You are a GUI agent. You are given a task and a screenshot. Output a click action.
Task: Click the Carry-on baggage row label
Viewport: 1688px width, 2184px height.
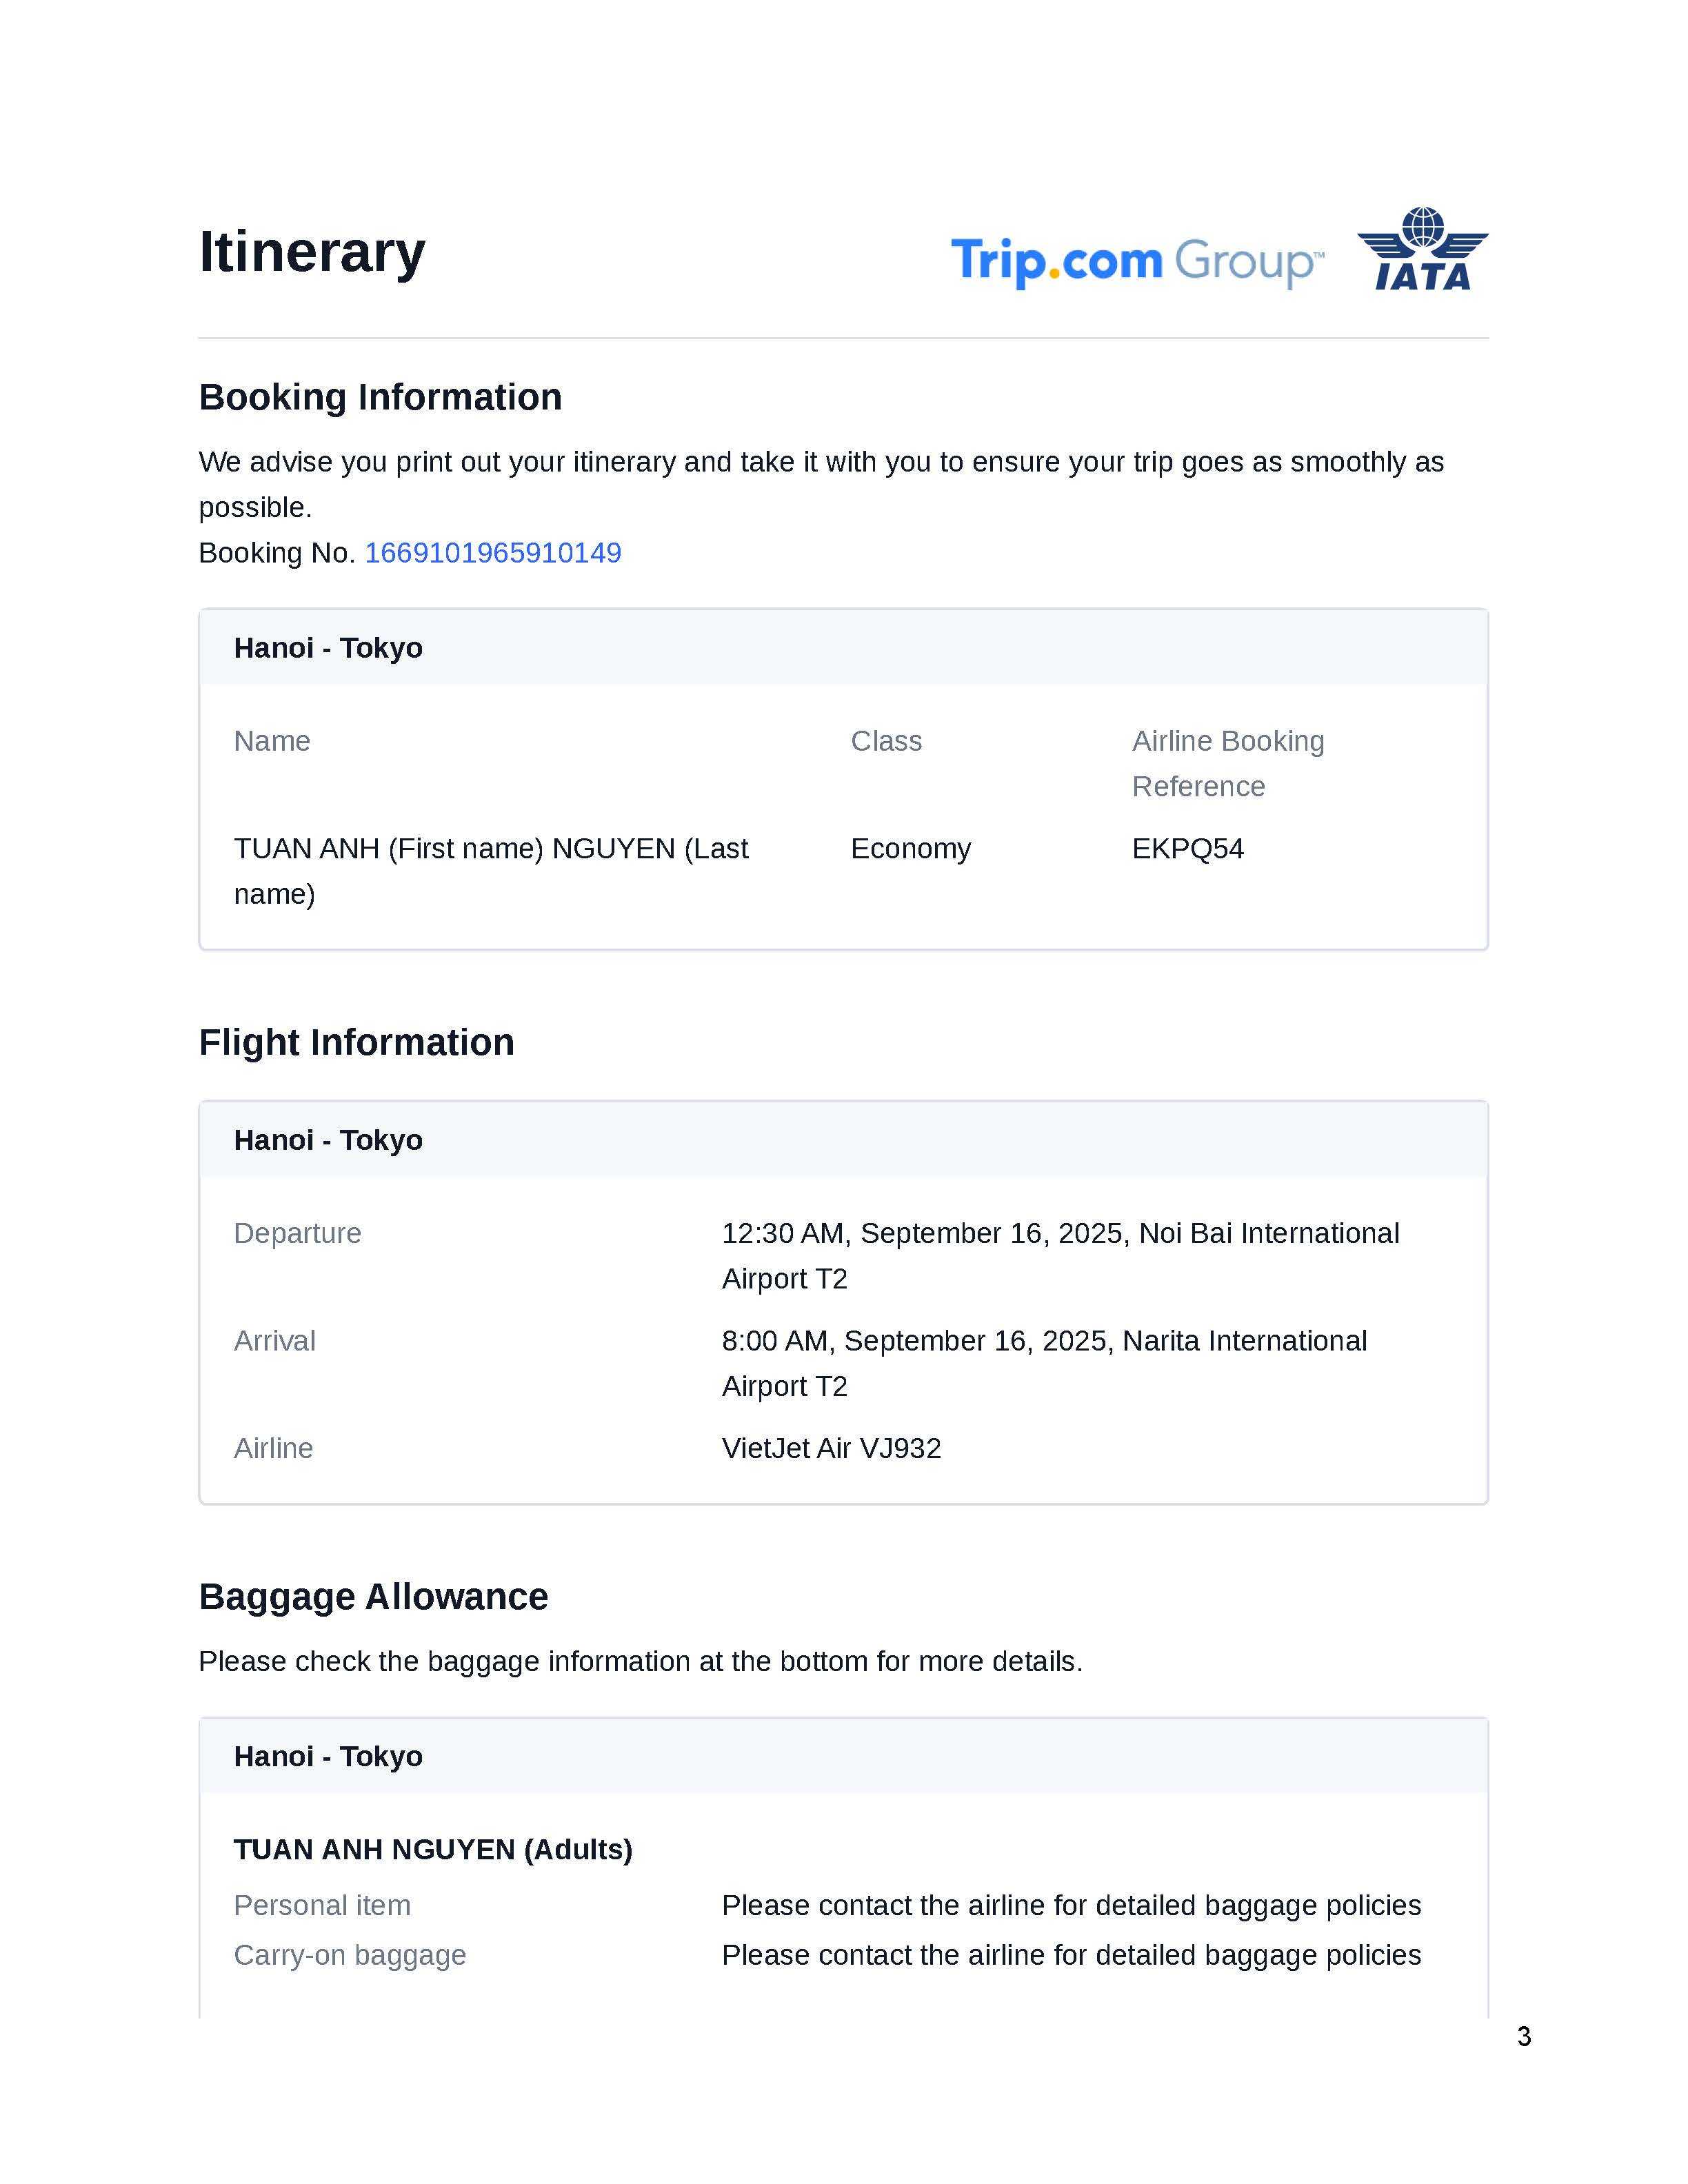click(350, 1955)
